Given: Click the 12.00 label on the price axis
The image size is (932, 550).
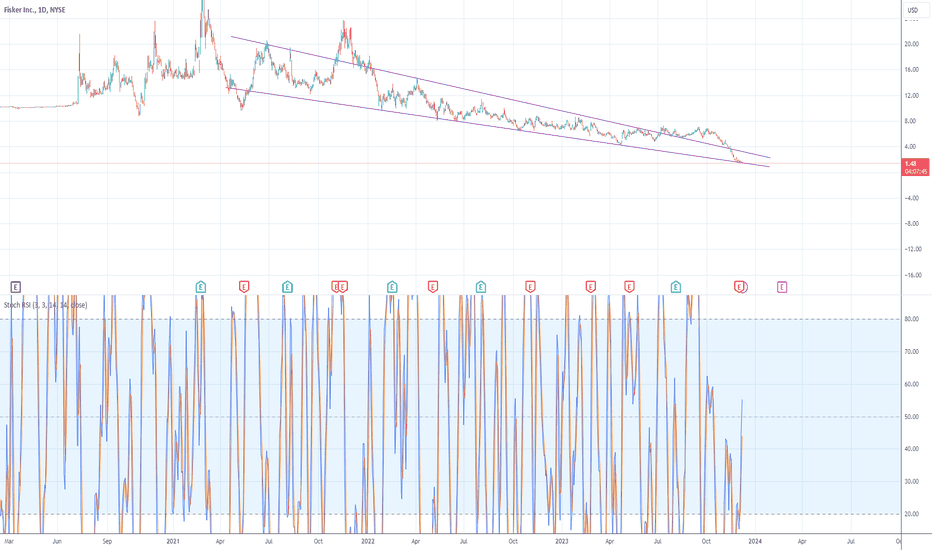Looking at the screenshot, I should point(911,95).
